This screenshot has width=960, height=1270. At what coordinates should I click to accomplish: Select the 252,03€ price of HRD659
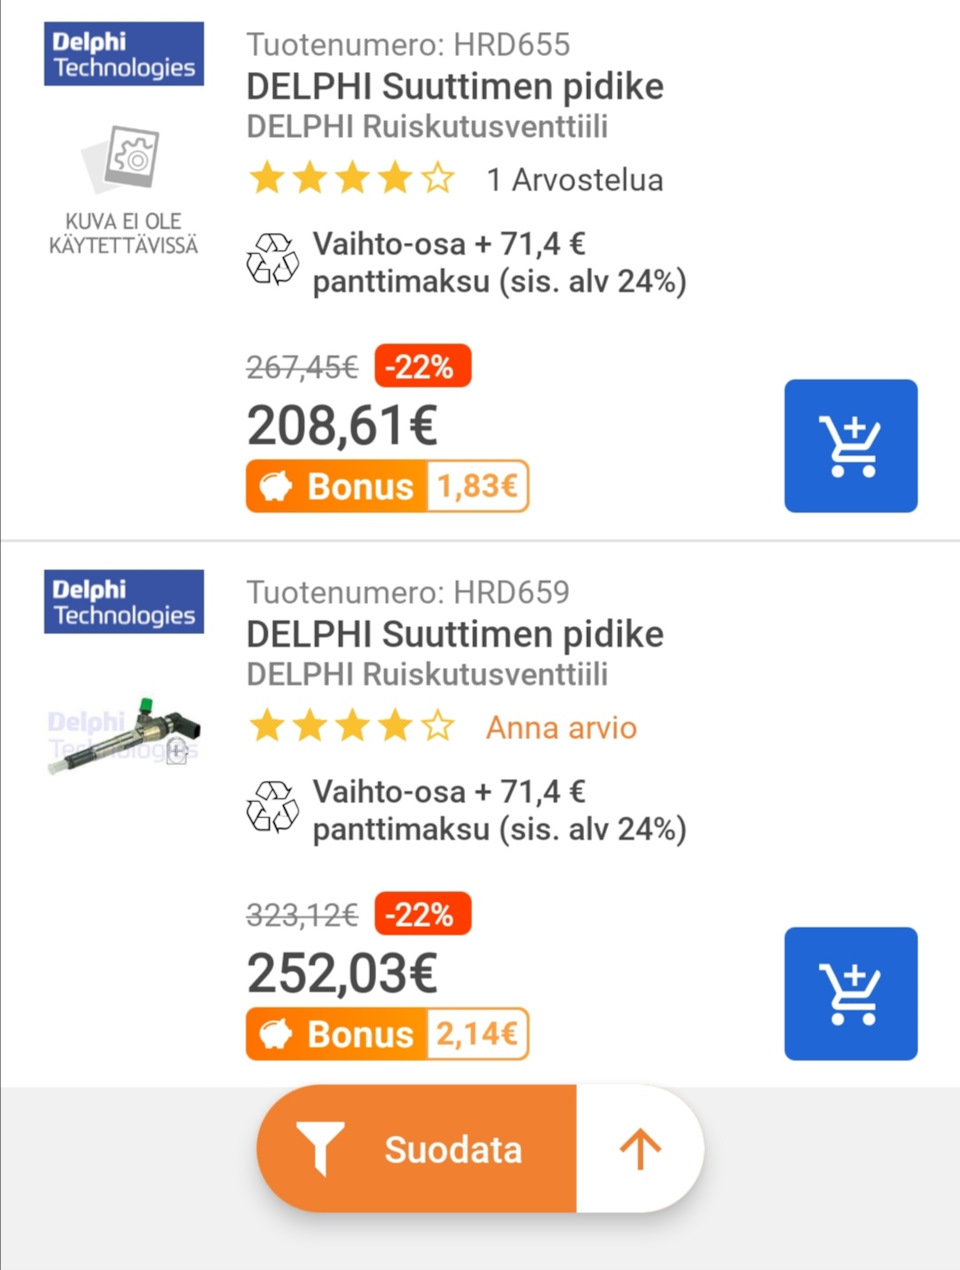point(342,973)
